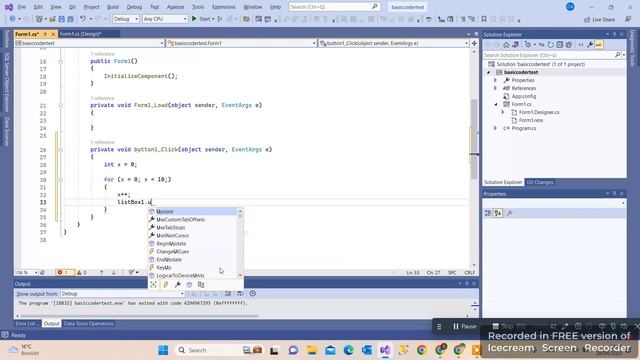Toggle the target-typed filter icon in IntelliSense
Screen dimensions: 640x360
[154, 284]
